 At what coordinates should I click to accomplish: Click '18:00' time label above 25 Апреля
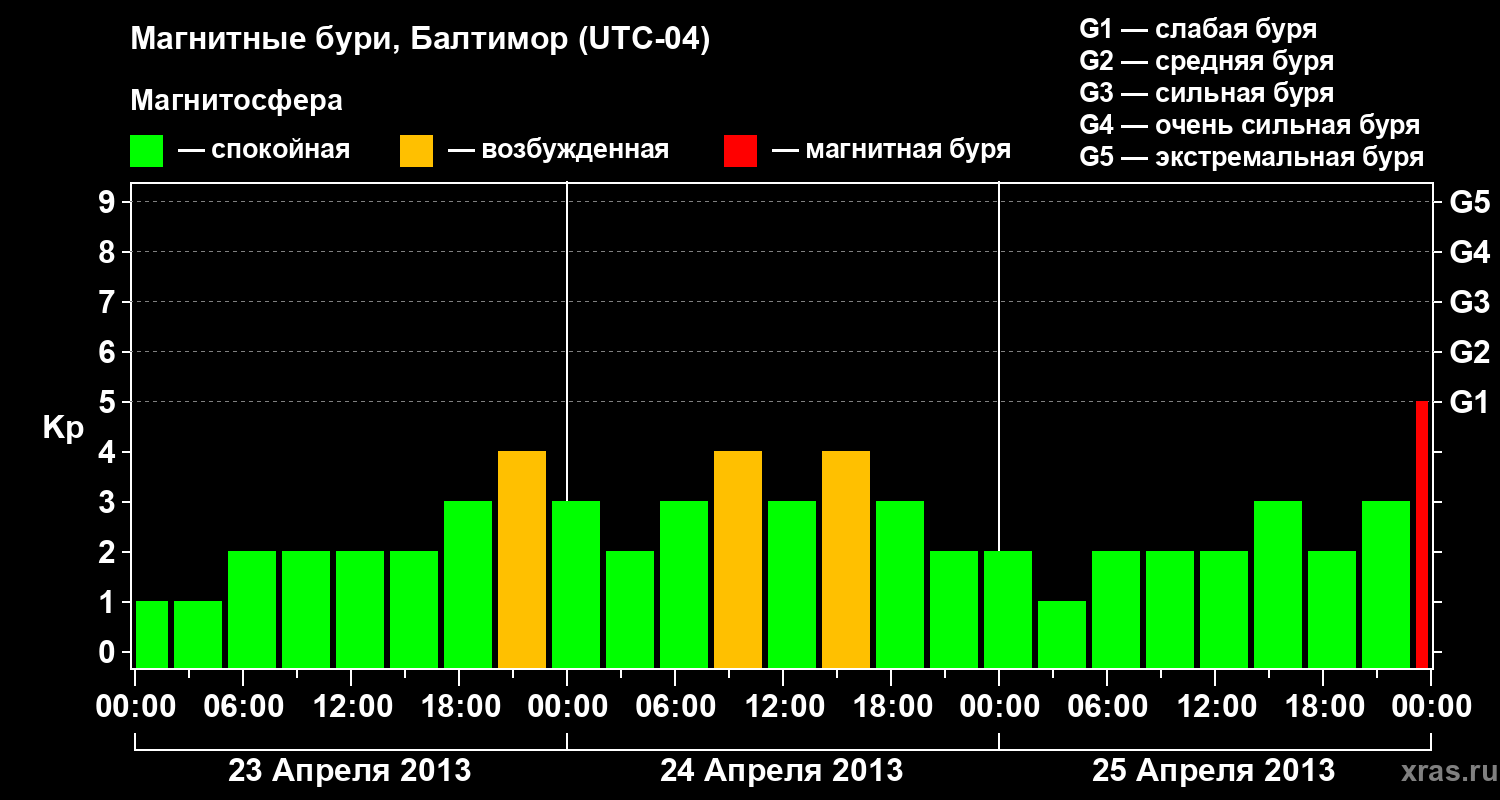click(1324, 707)
